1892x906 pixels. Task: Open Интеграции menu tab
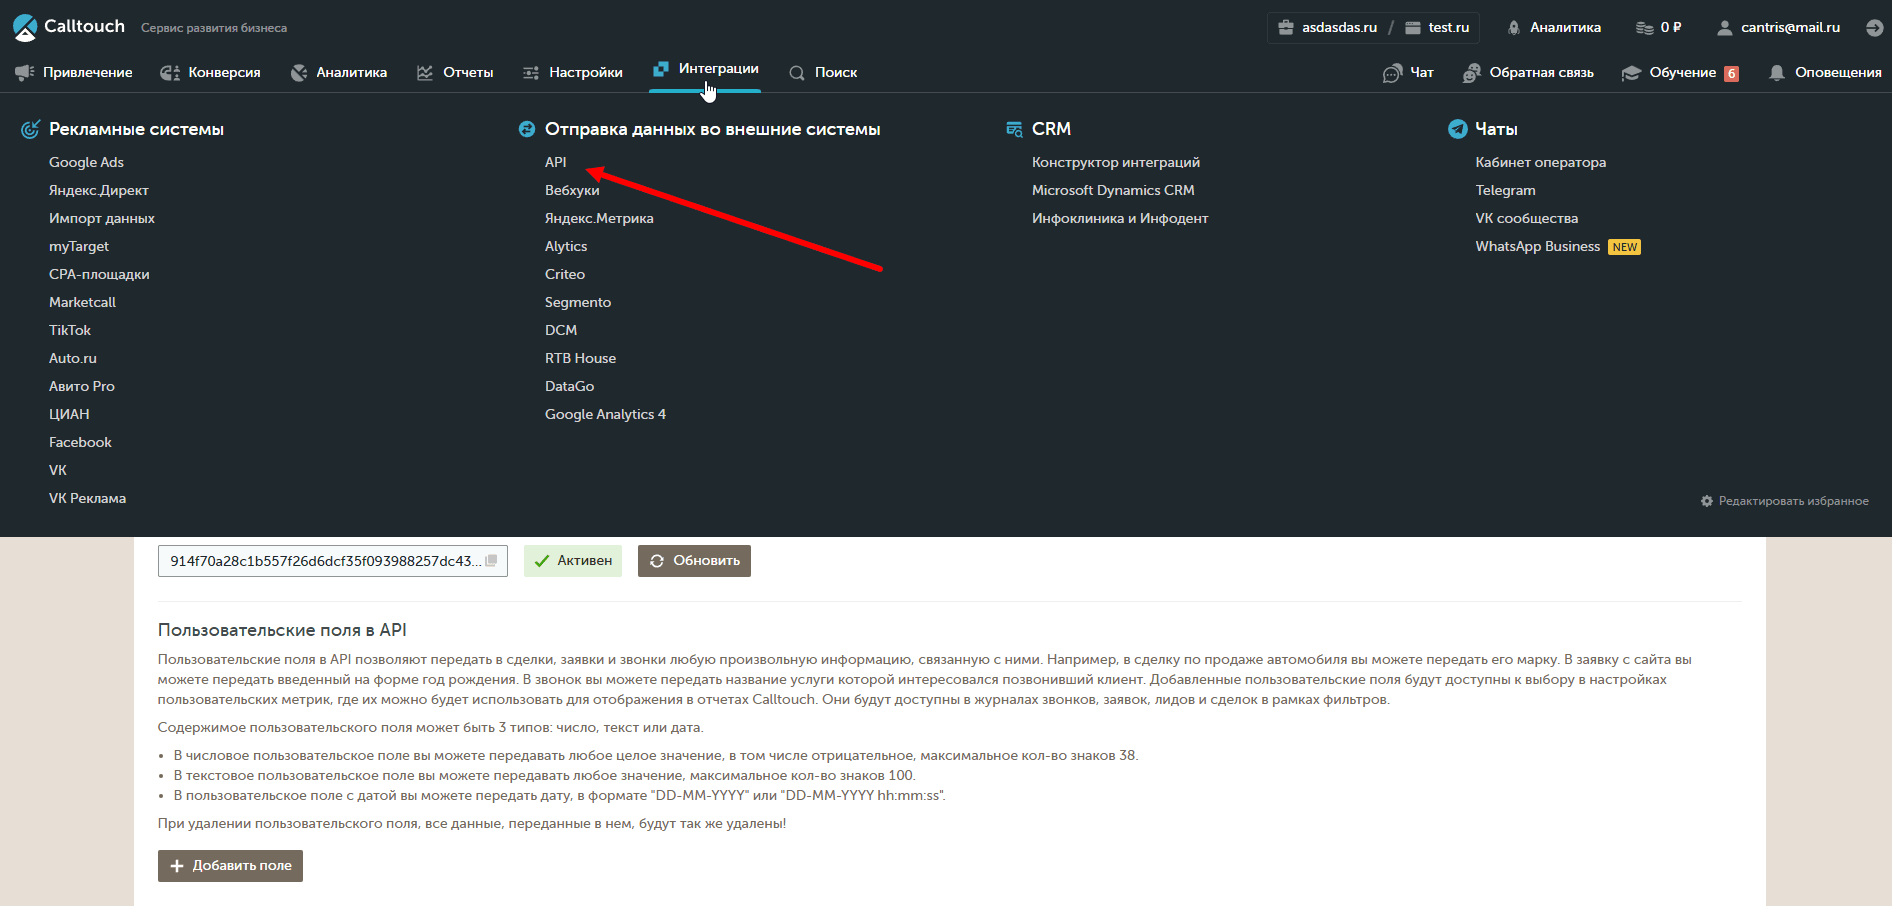(705, 69)
